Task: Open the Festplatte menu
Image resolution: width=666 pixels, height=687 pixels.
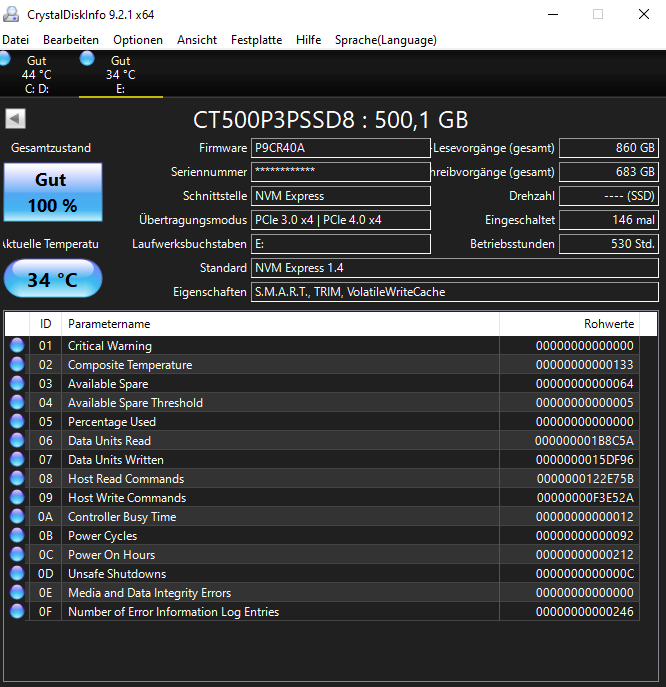Action: (256, 40)
